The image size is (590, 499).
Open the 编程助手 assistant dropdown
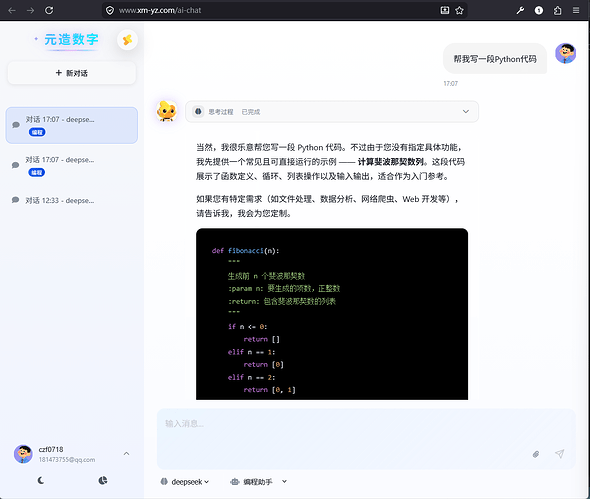[x=259, y=482]
